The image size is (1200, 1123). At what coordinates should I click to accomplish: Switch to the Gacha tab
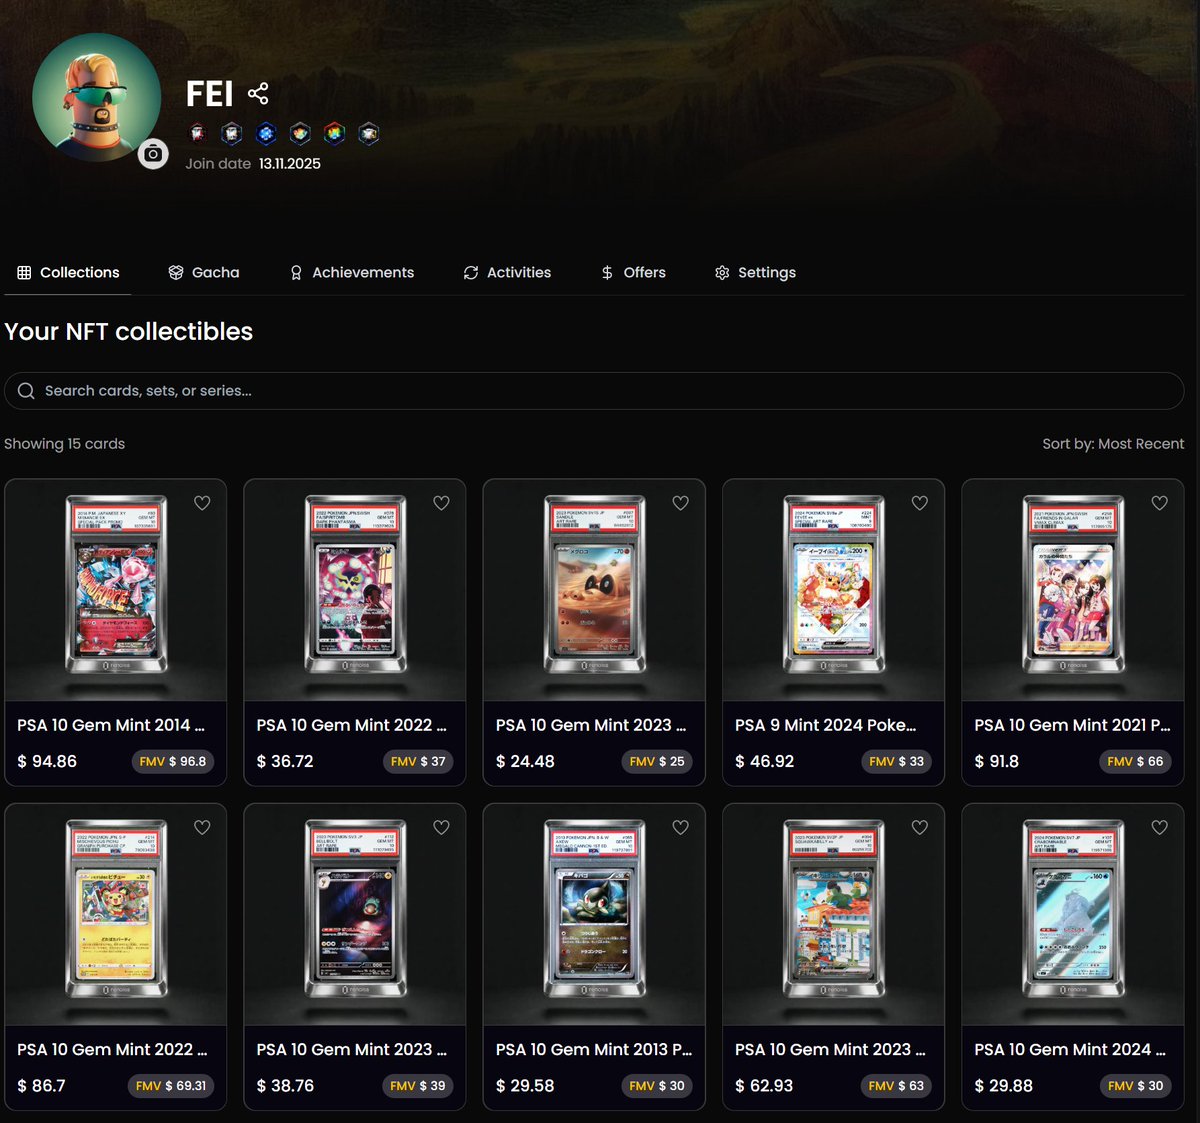click(204, 272)
